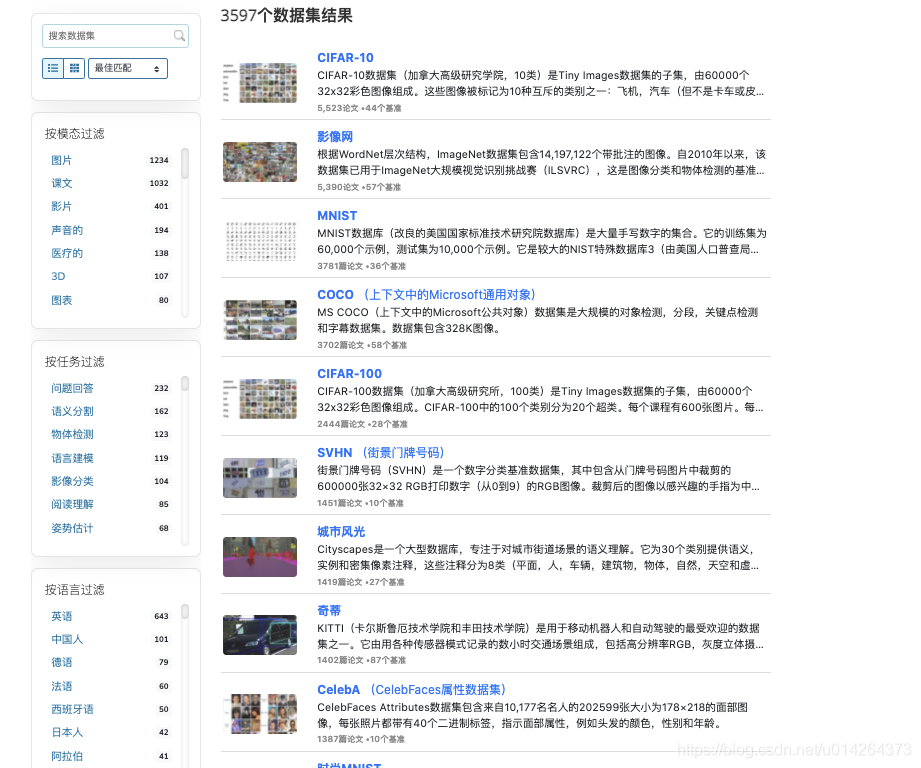The image size is (921, 768).
Task: Filter by 法语 language
Action: click(x=61, y=686)
